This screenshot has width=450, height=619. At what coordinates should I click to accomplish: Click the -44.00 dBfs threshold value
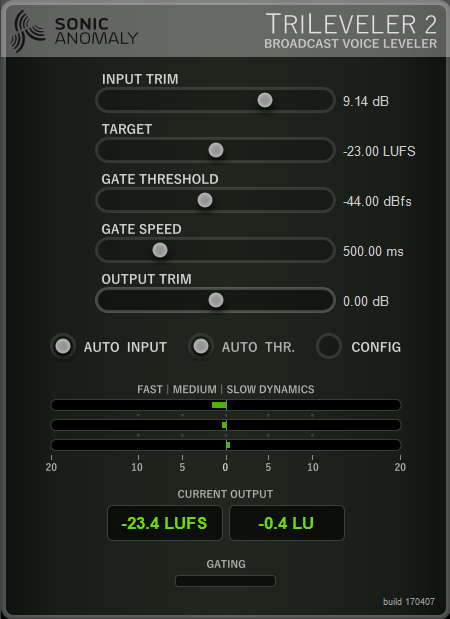pos(377,201)
